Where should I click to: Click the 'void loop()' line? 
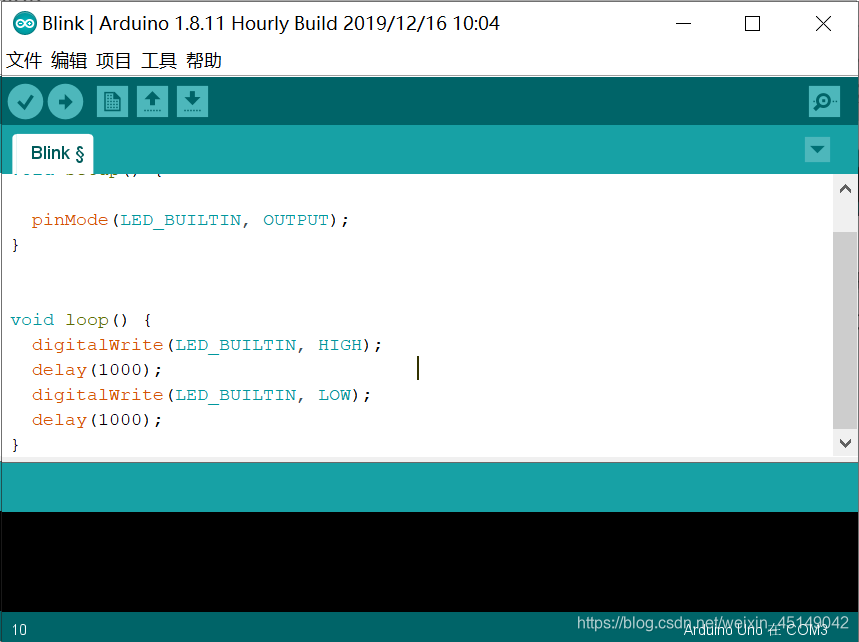coord(81,320)
